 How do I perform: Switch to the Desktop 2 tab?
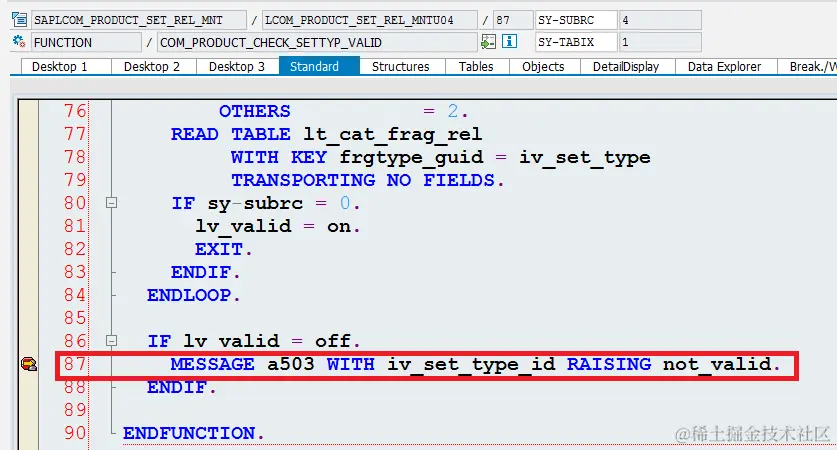coord(154,67)
